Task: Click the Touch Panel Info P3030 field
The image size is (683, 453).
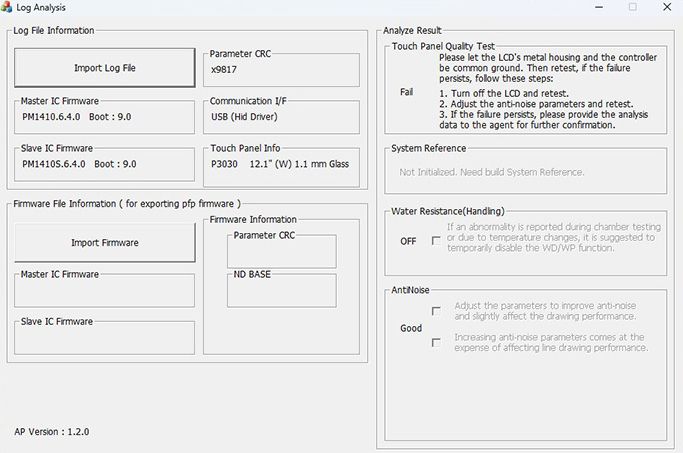Action: click(279, 164)
